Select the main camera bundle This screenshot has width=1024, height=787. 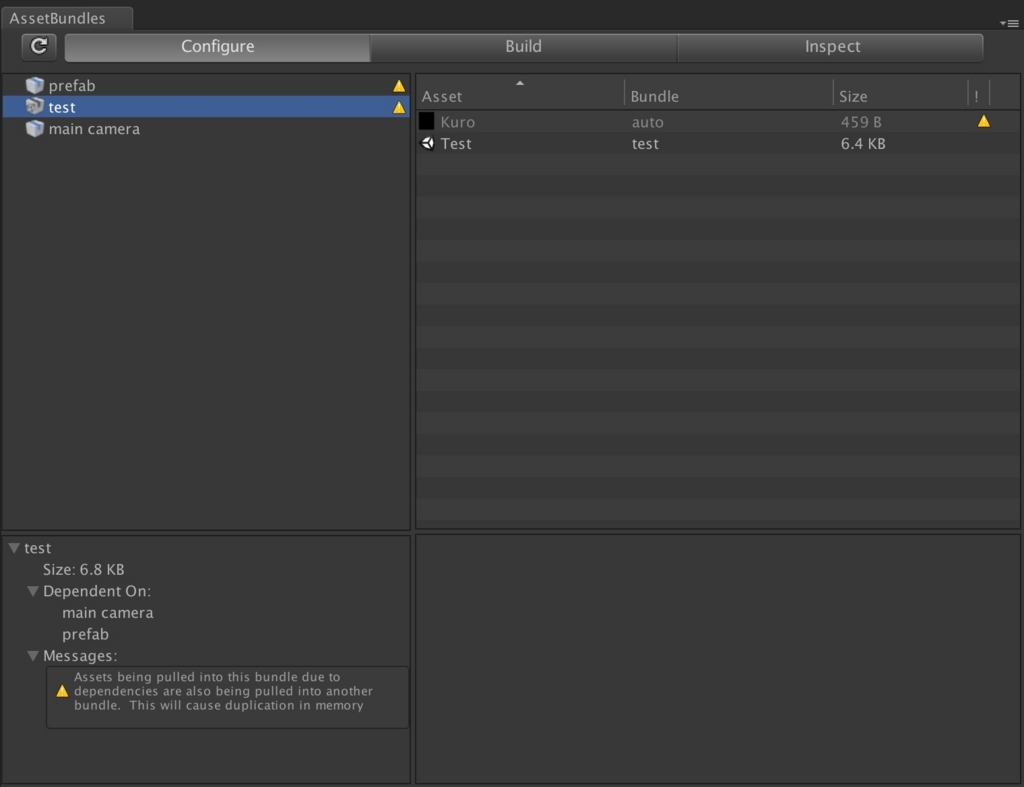coord(94,128)
